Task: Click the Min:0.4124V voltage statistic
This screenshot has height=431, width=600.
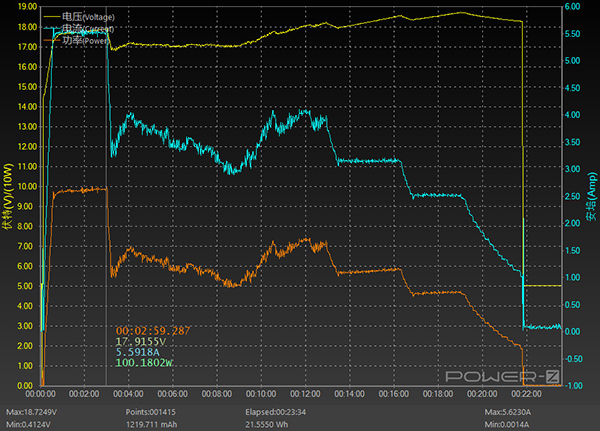Action: tap(30, 424)
